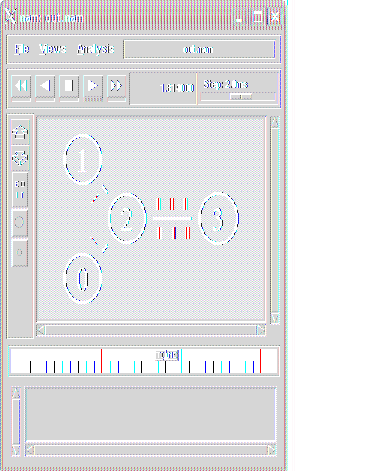The image size is (384, 471).
Task: Click right arrow of bottom panel scrollbar
Action: coord(272,450)
